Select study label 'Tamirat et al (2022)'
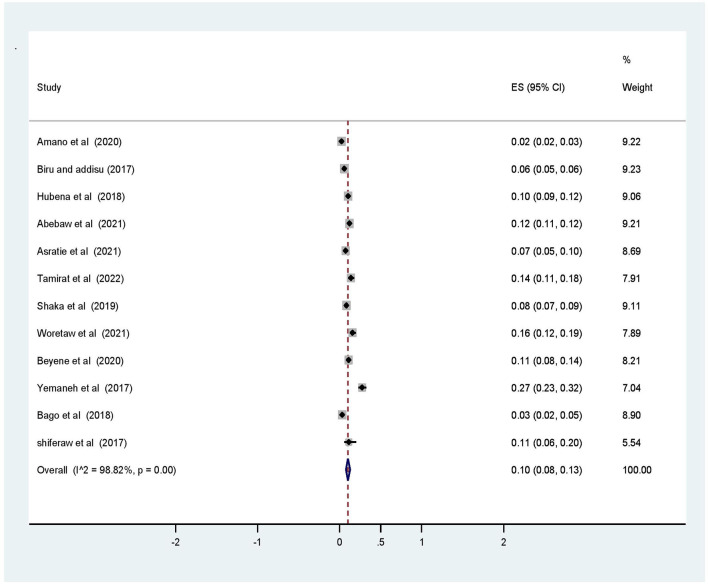 point(80,279)
